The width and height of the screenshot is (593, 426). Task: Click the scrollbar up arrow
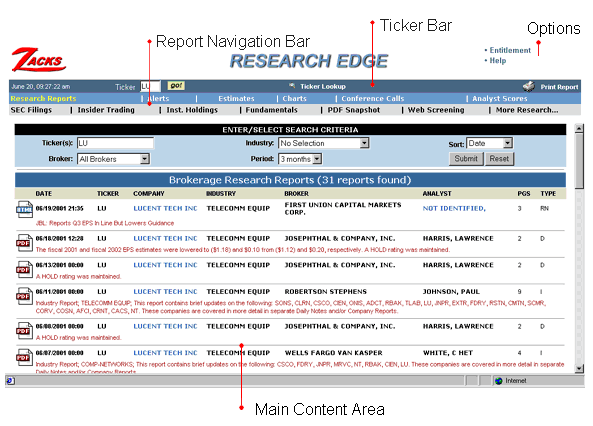[x=579, y=128]
